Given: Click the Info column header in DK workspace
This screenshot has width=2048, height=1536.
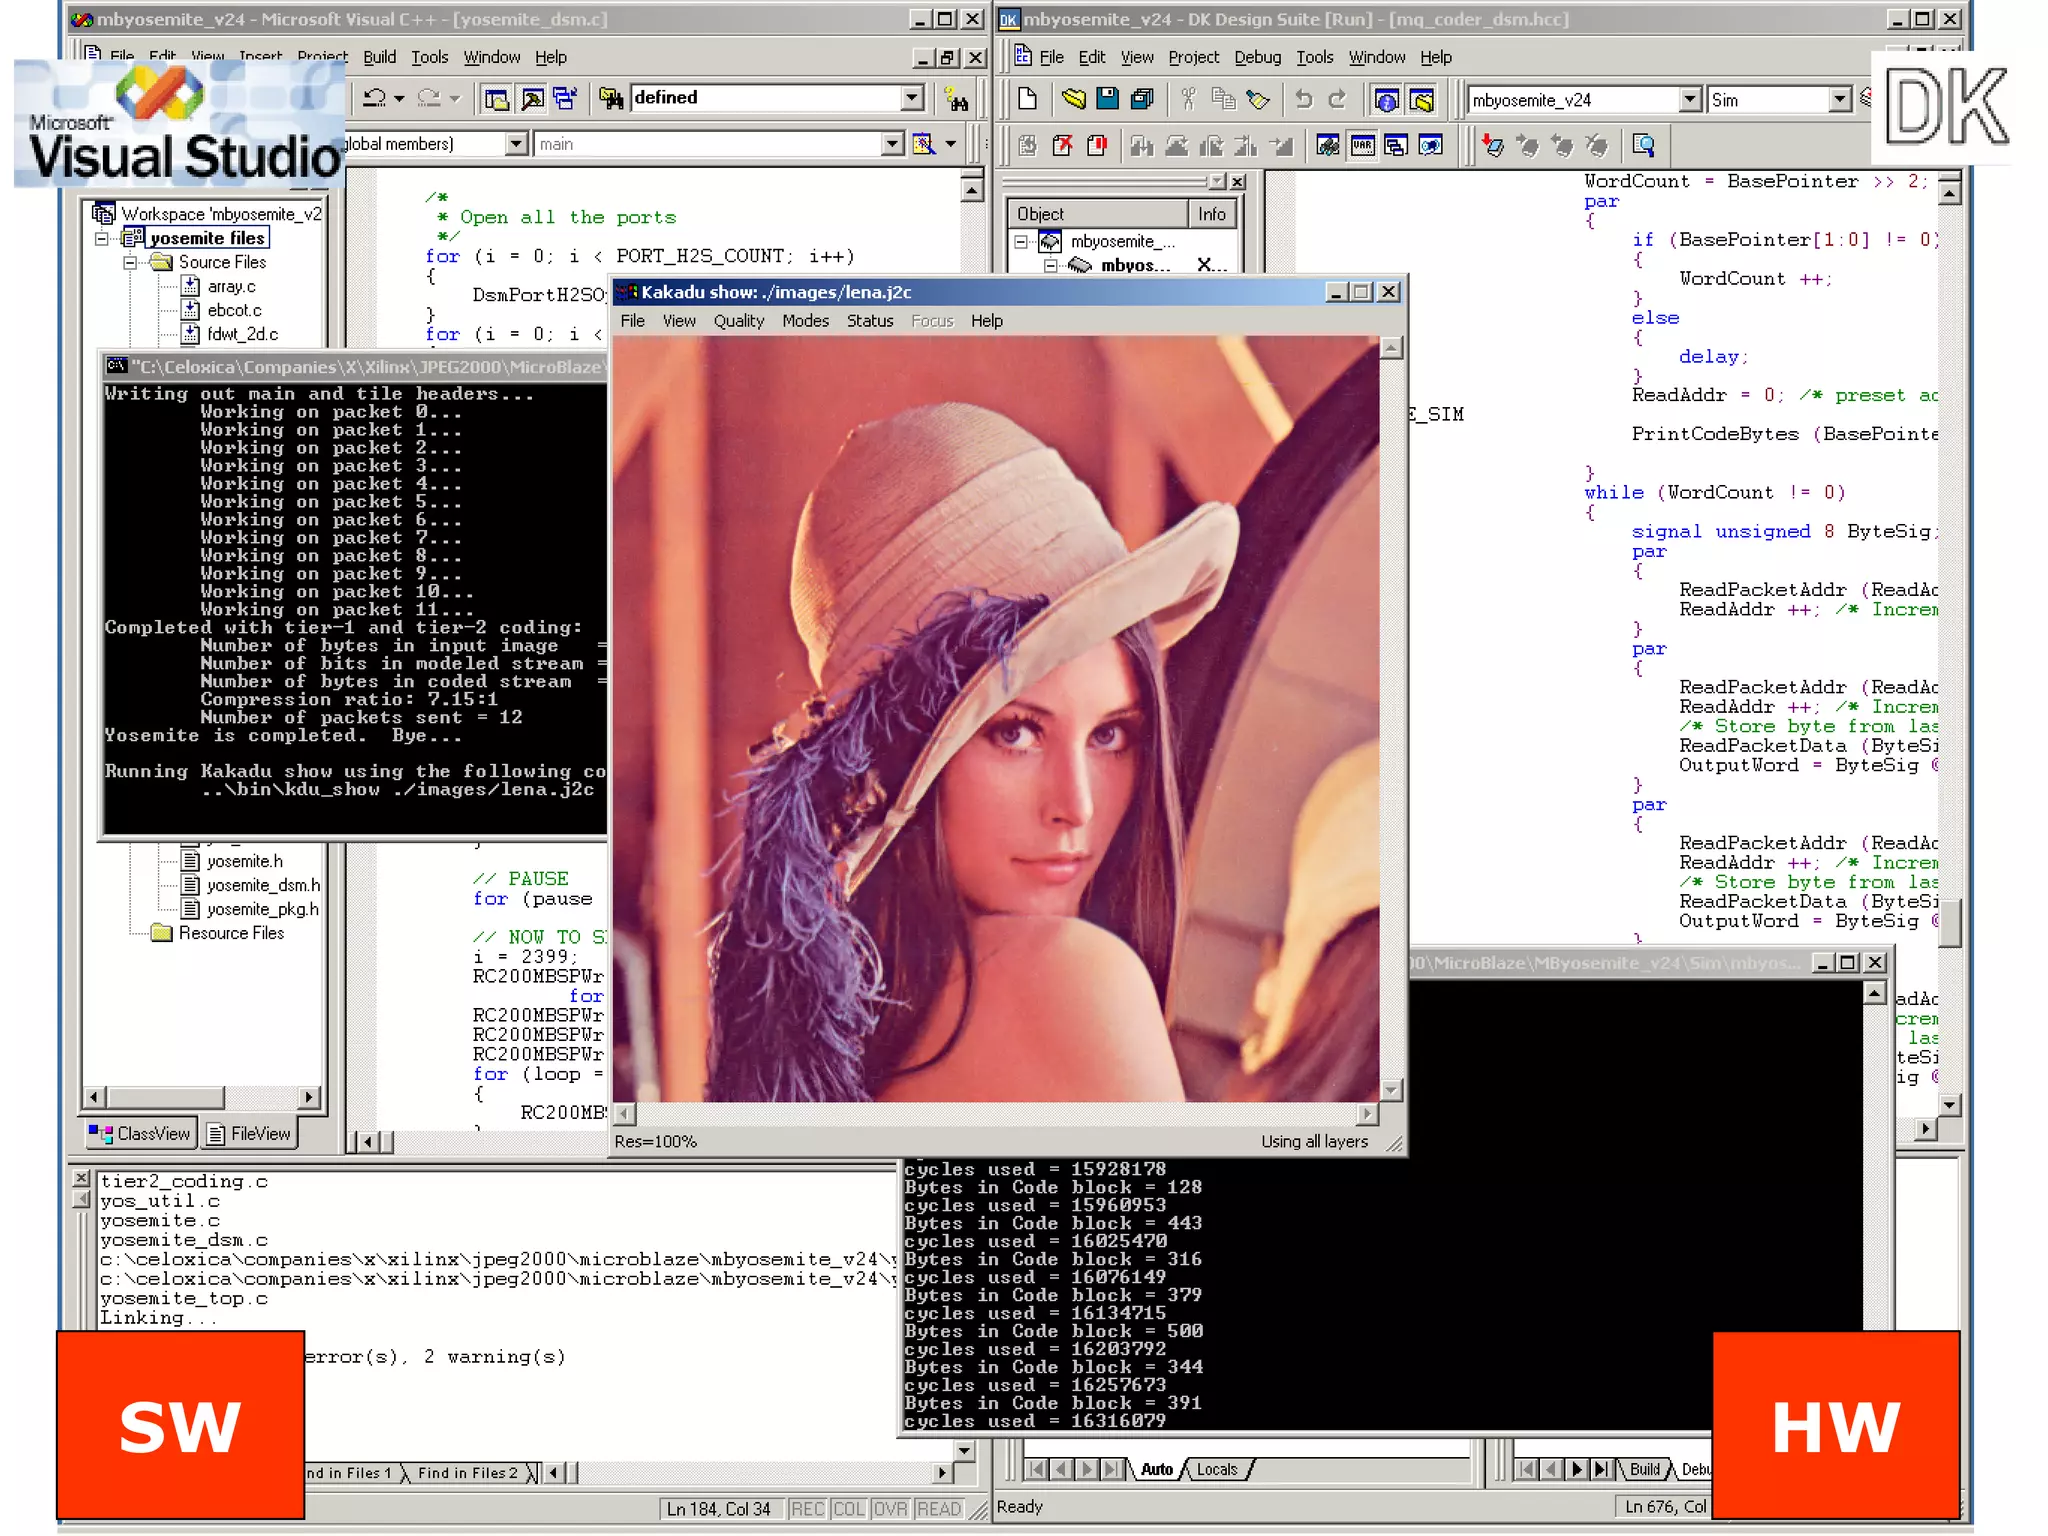Looking at the screenshot, I should pyautogui.click(x=1211, y=214).
